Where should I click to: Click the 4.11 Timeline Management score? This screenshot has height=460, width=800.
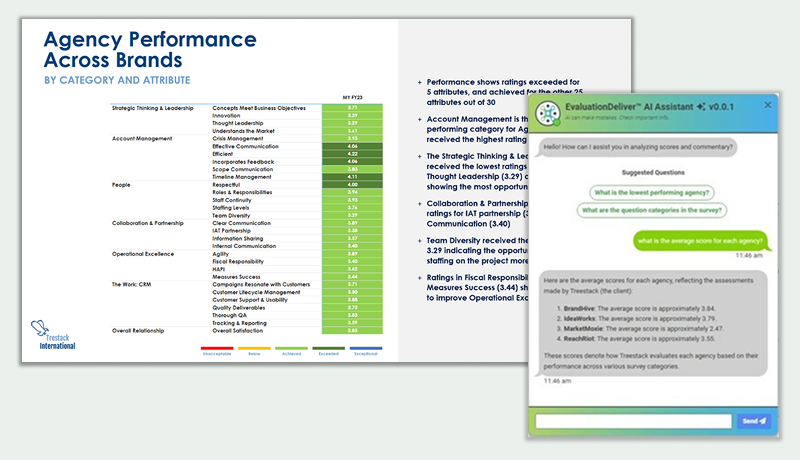(x=352, y=177)
